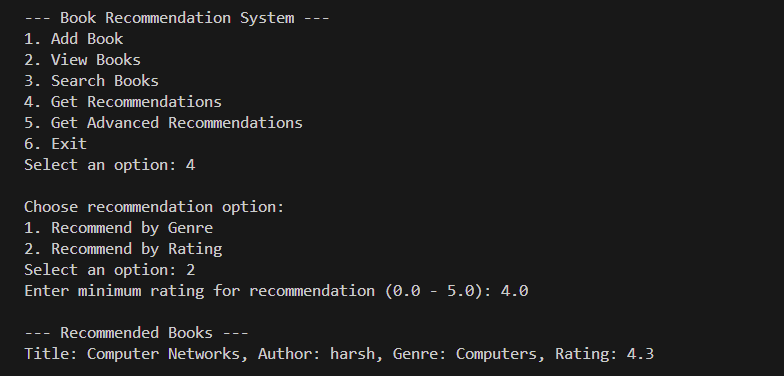Screen dimensions: 784x376
Task: Click the Rating 4.3 value
Action: 640,354
